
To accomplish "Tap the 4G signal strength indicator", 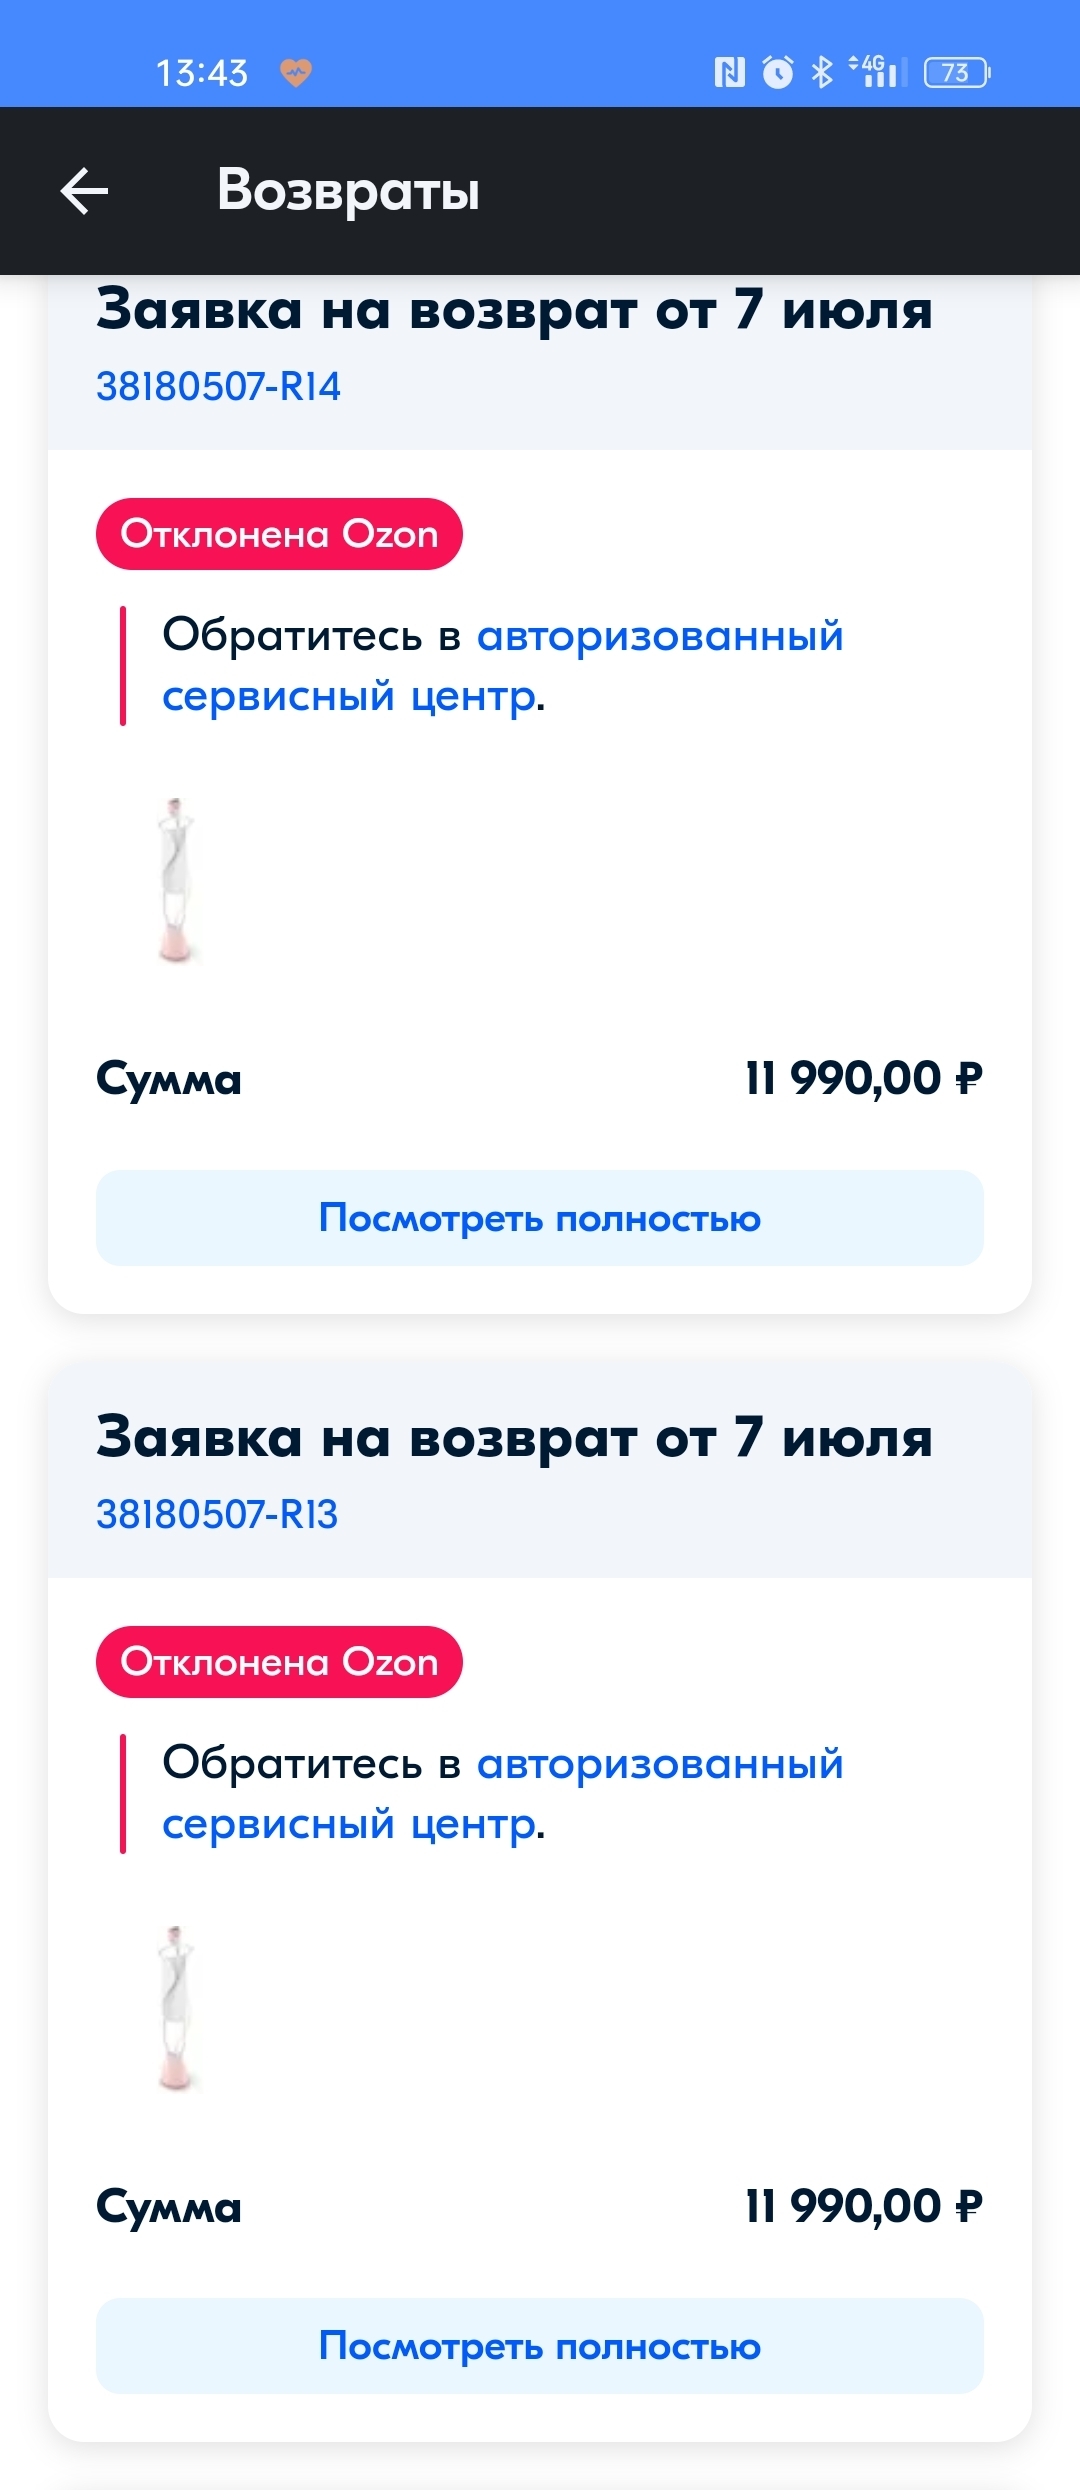I will [x=878, y=72].
